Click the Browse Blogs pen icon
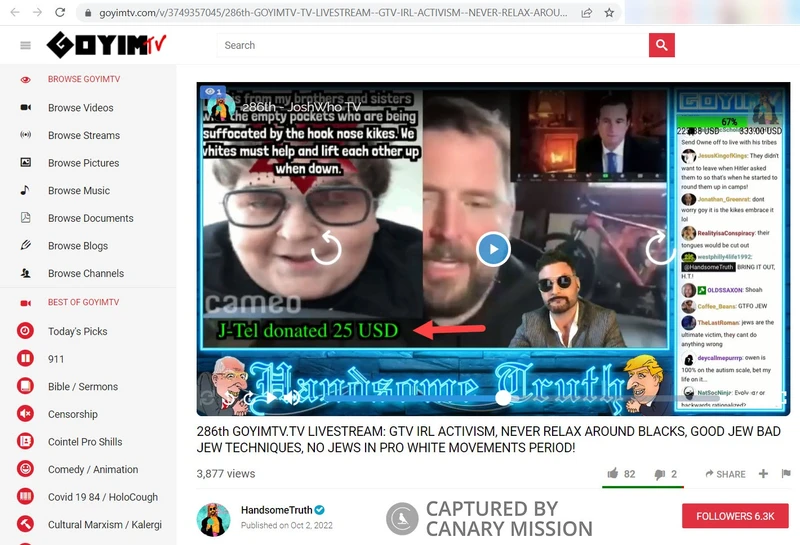Viewport: 800px width, 545px height. click(x=25, y=246)
